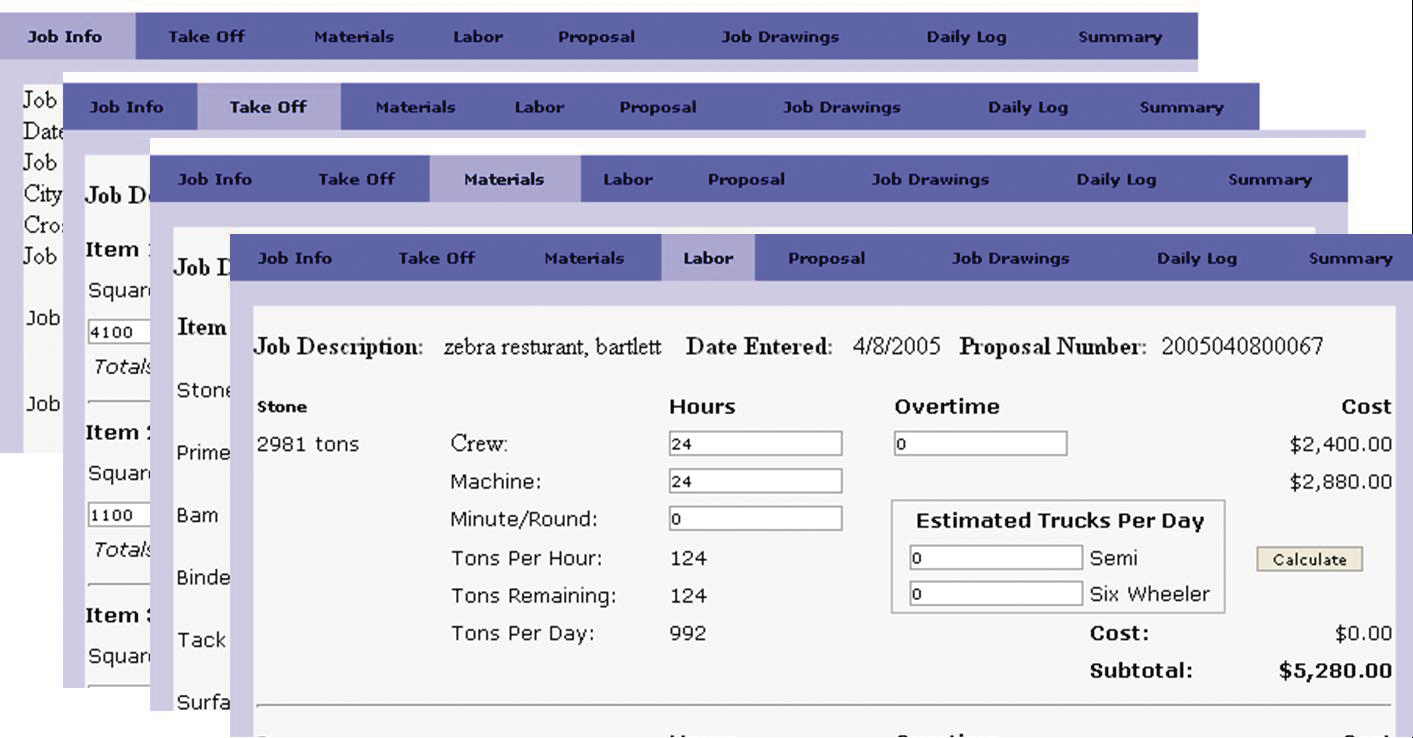The width and height of the screenshot is (1413, 738).
Task: Click the Tons Per Day value 992
Action: (688, 633)
